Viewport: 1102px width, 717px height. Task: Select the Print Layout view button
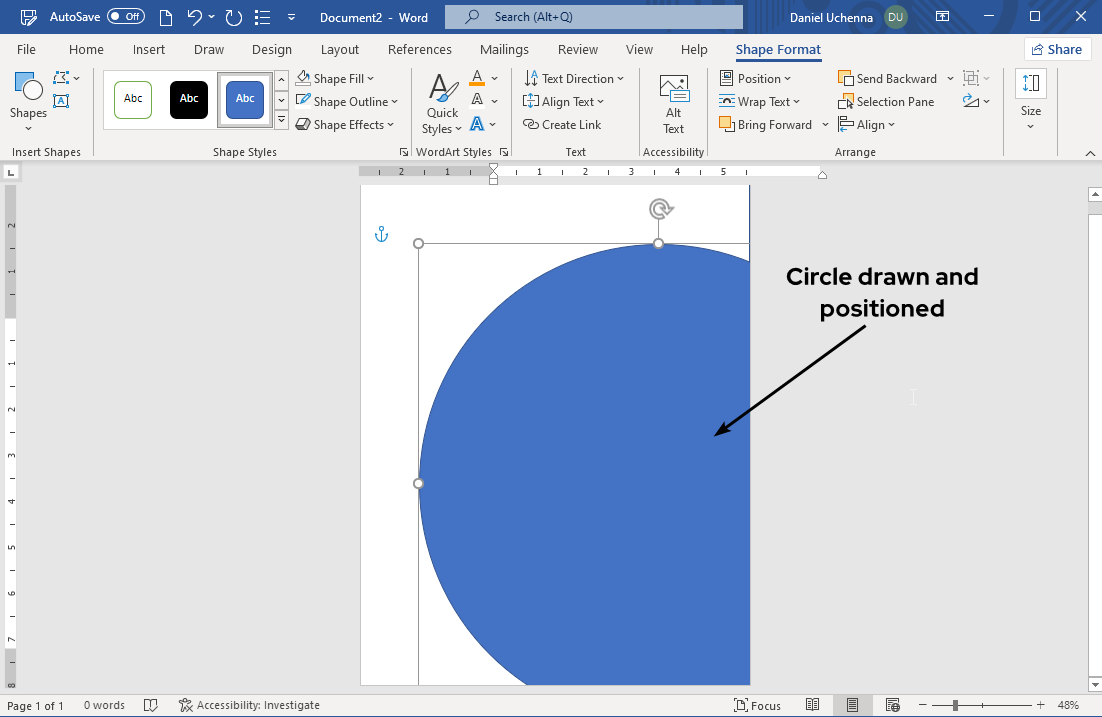point(852,705)
